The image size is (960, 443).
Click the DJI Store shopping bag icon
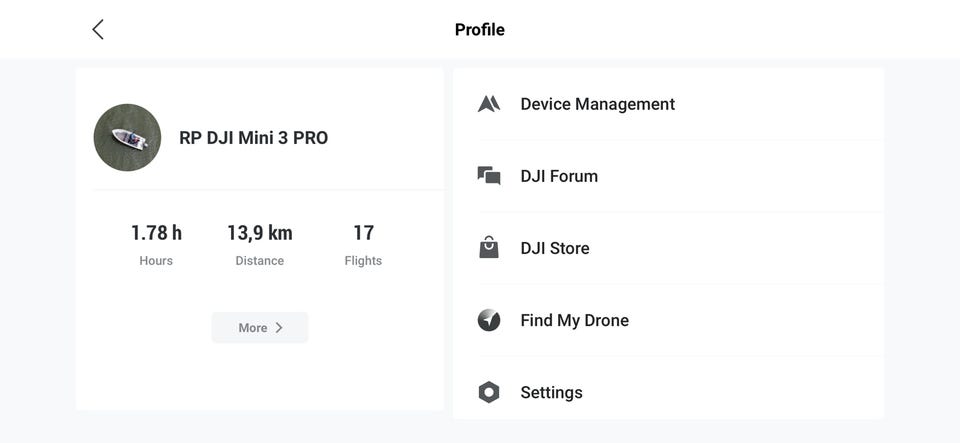pos(488,248)
